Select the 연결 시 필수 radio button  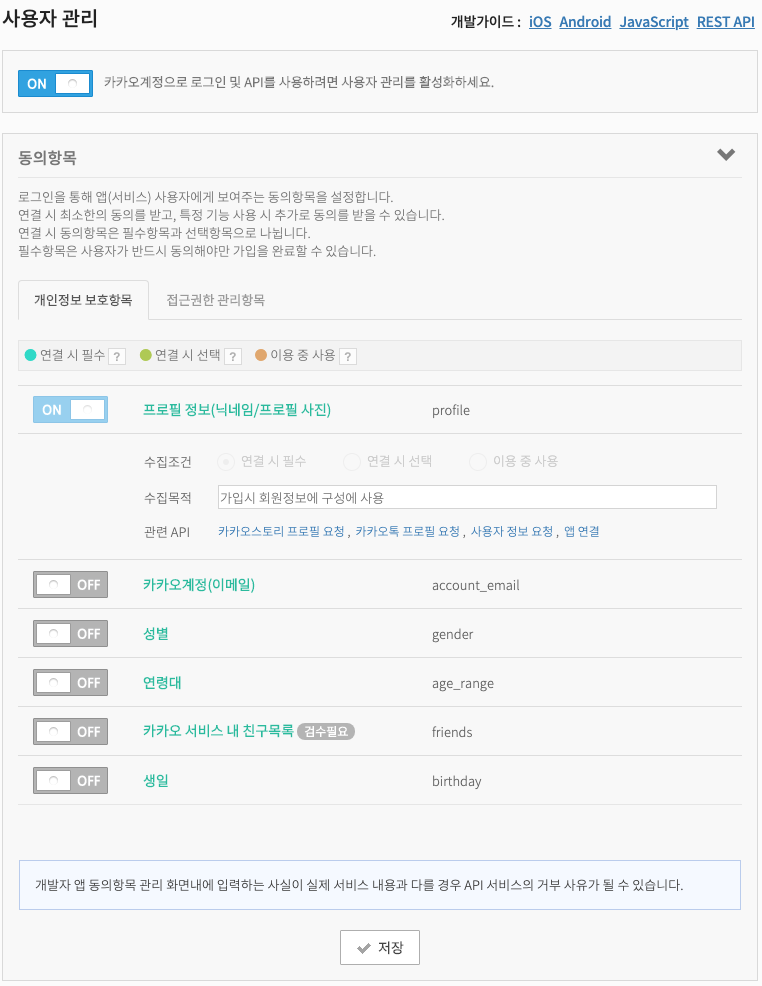(x=226, y=462)
